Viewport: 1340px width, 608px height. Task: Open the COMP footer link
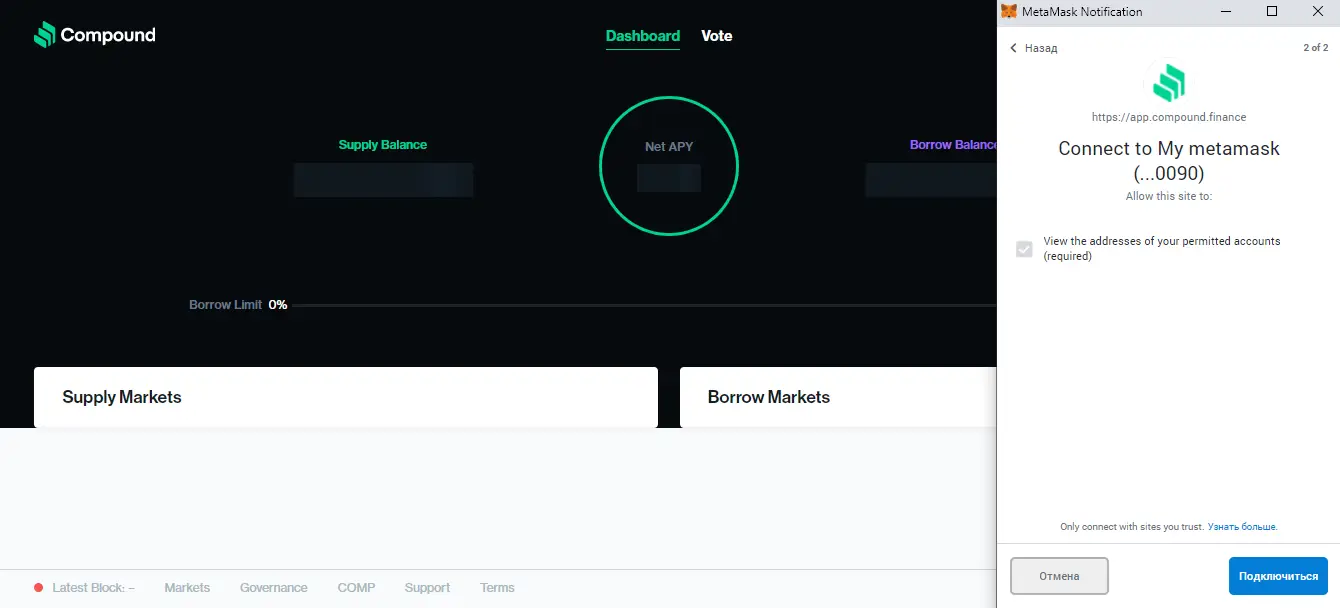click(356, 588)
